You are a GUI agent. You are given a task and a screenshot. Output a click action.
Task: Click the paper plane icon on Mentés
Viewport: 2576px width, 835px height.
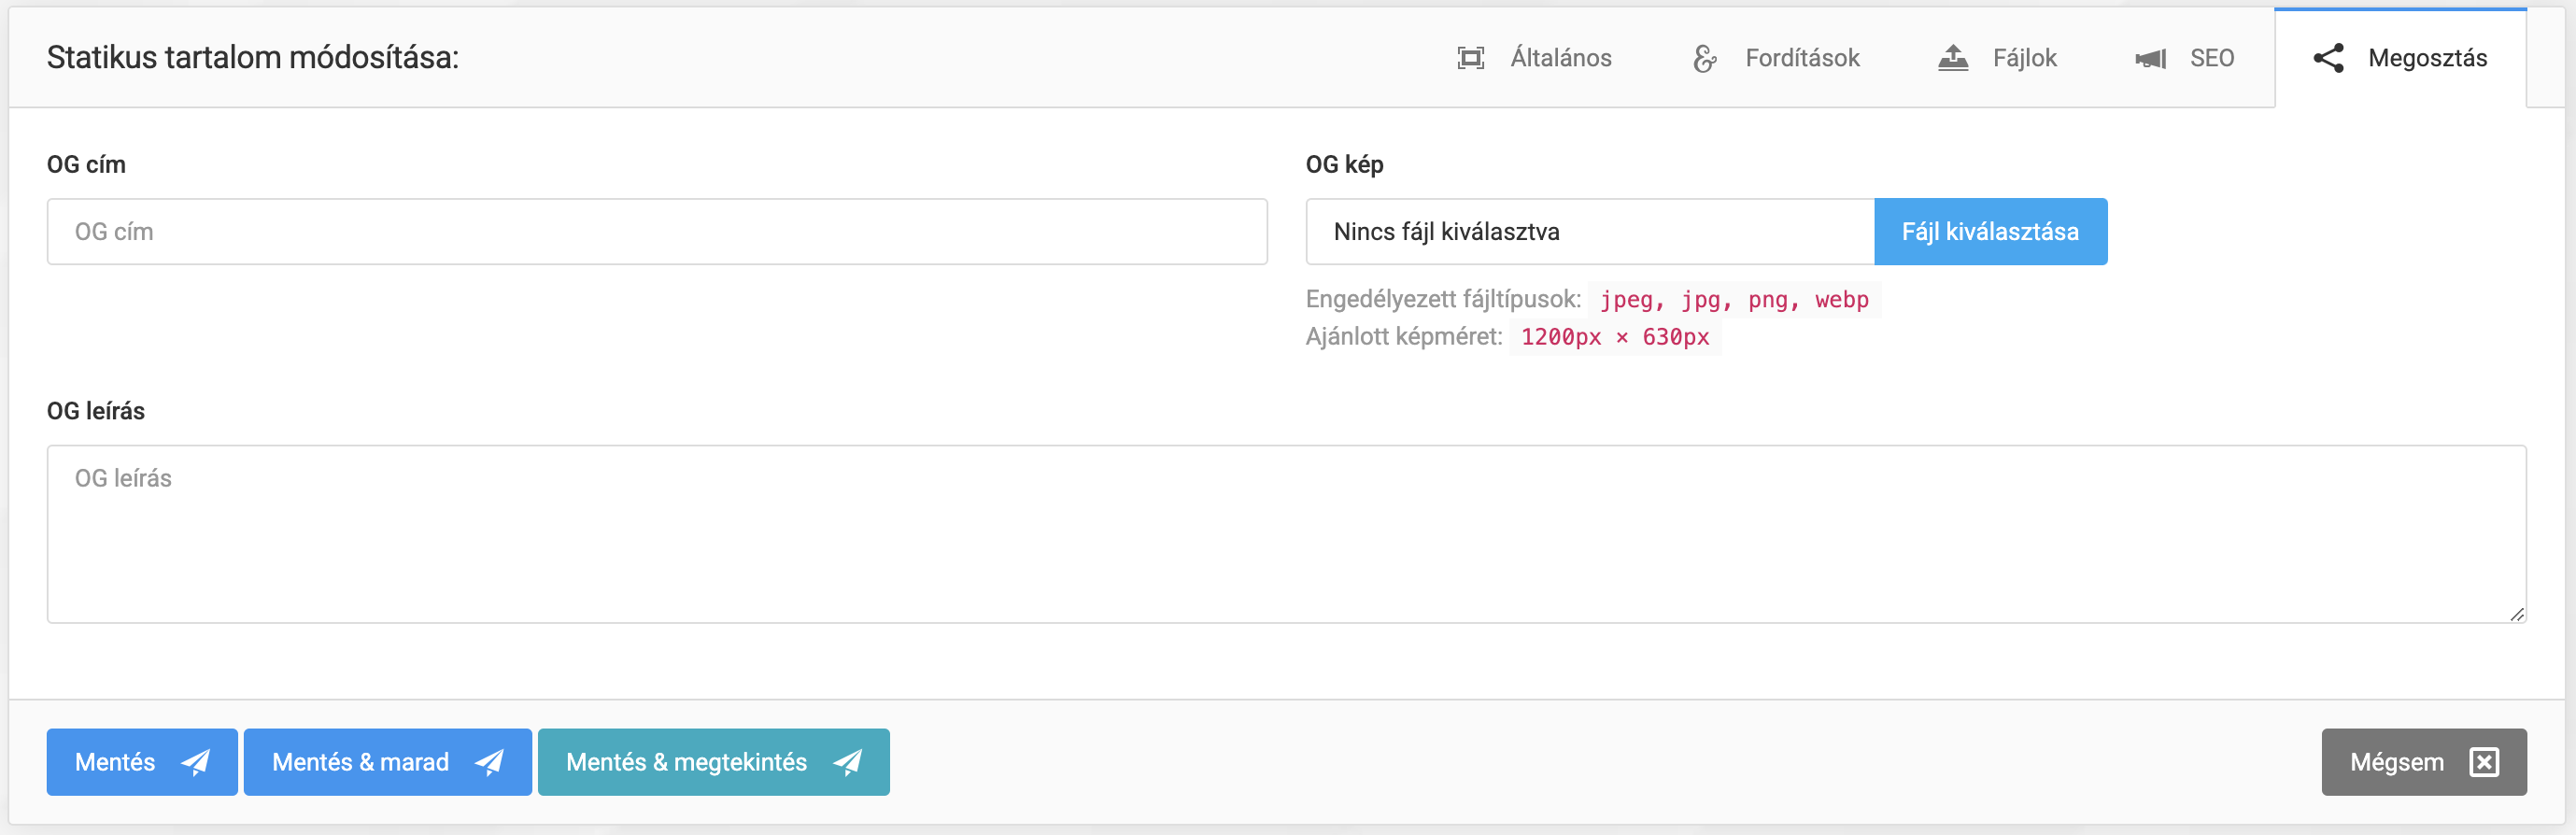(196, 762)
